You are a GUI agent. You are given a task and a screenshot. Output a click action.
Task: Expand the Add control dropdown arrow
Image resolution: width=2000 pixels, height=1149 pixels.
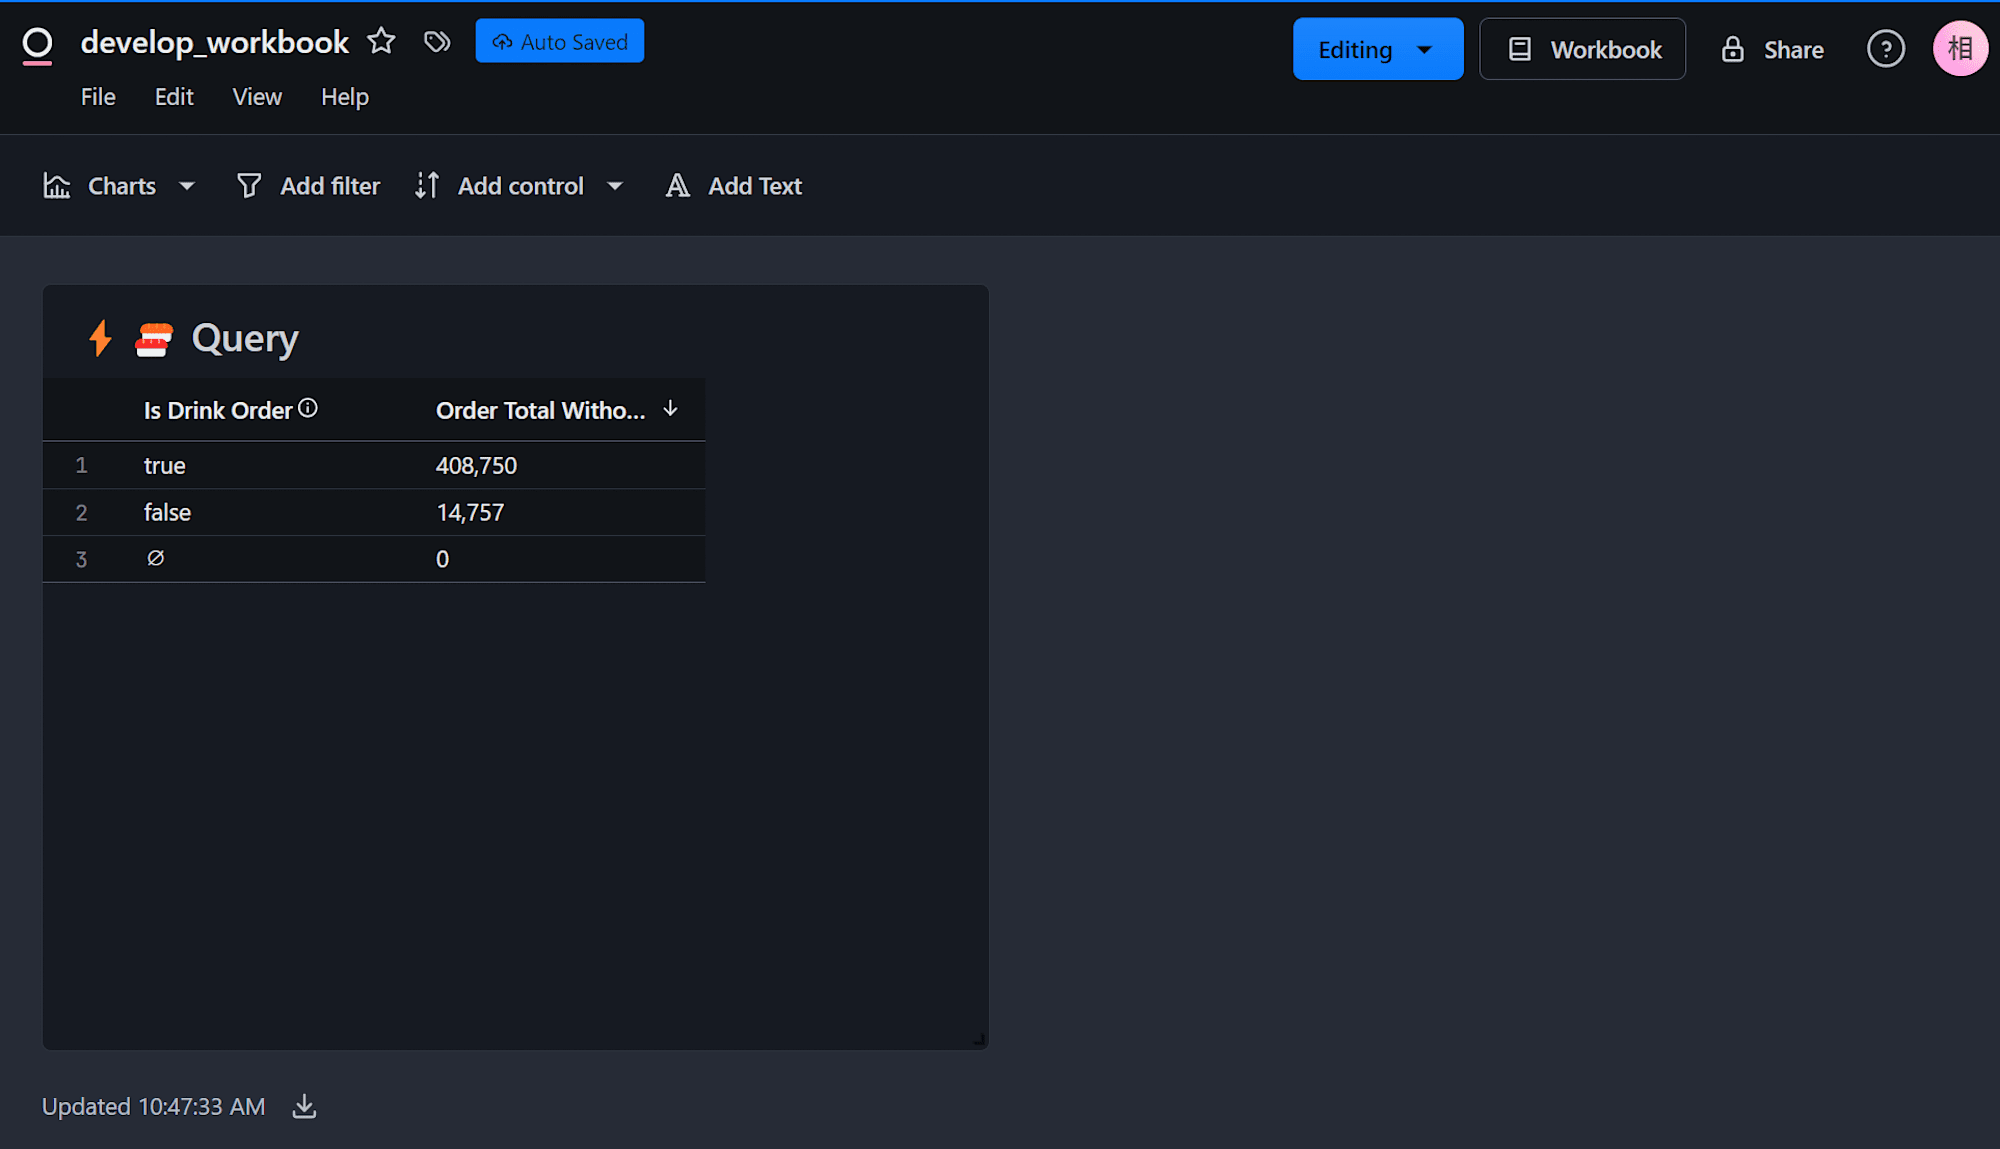click(x=615, y=186)
